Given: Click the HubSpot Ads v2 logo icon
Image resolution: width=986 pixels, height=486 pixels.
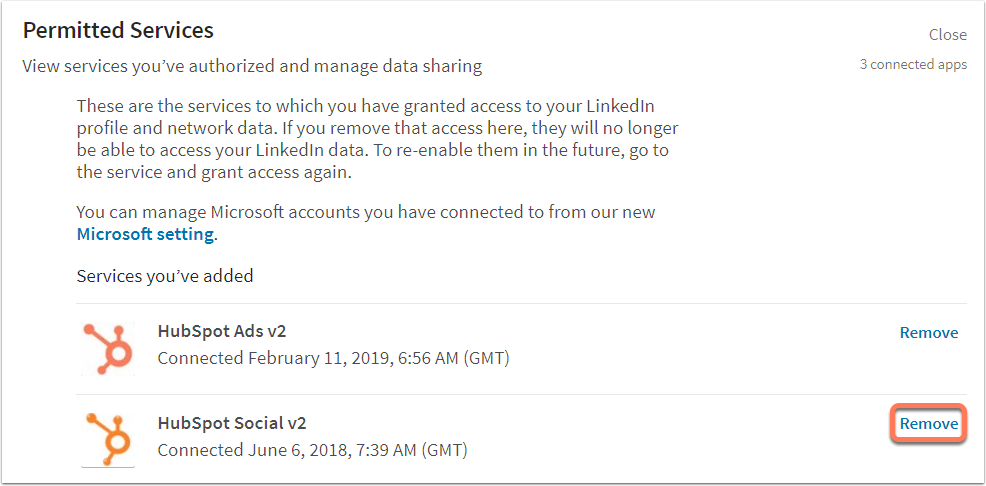Looking at the screenshot, I should 108,347.
